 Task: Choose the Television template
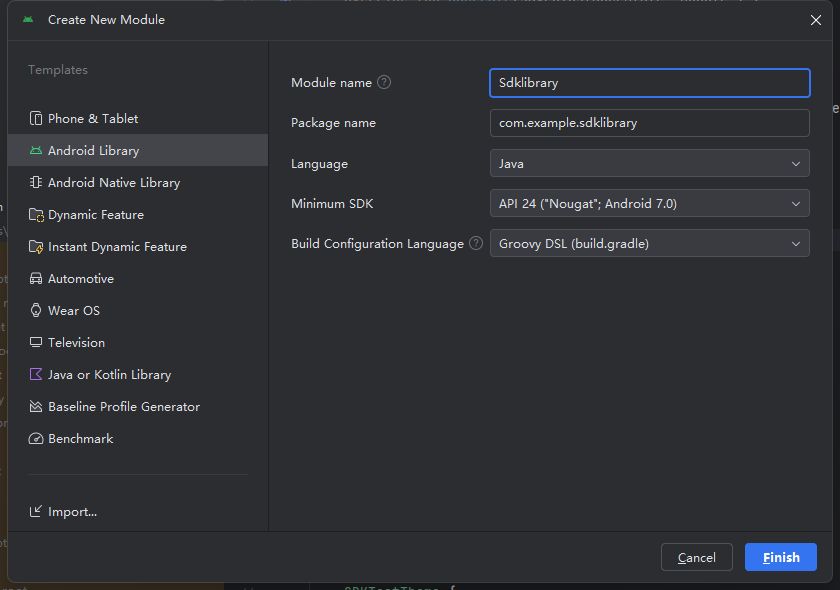(138, 342)
